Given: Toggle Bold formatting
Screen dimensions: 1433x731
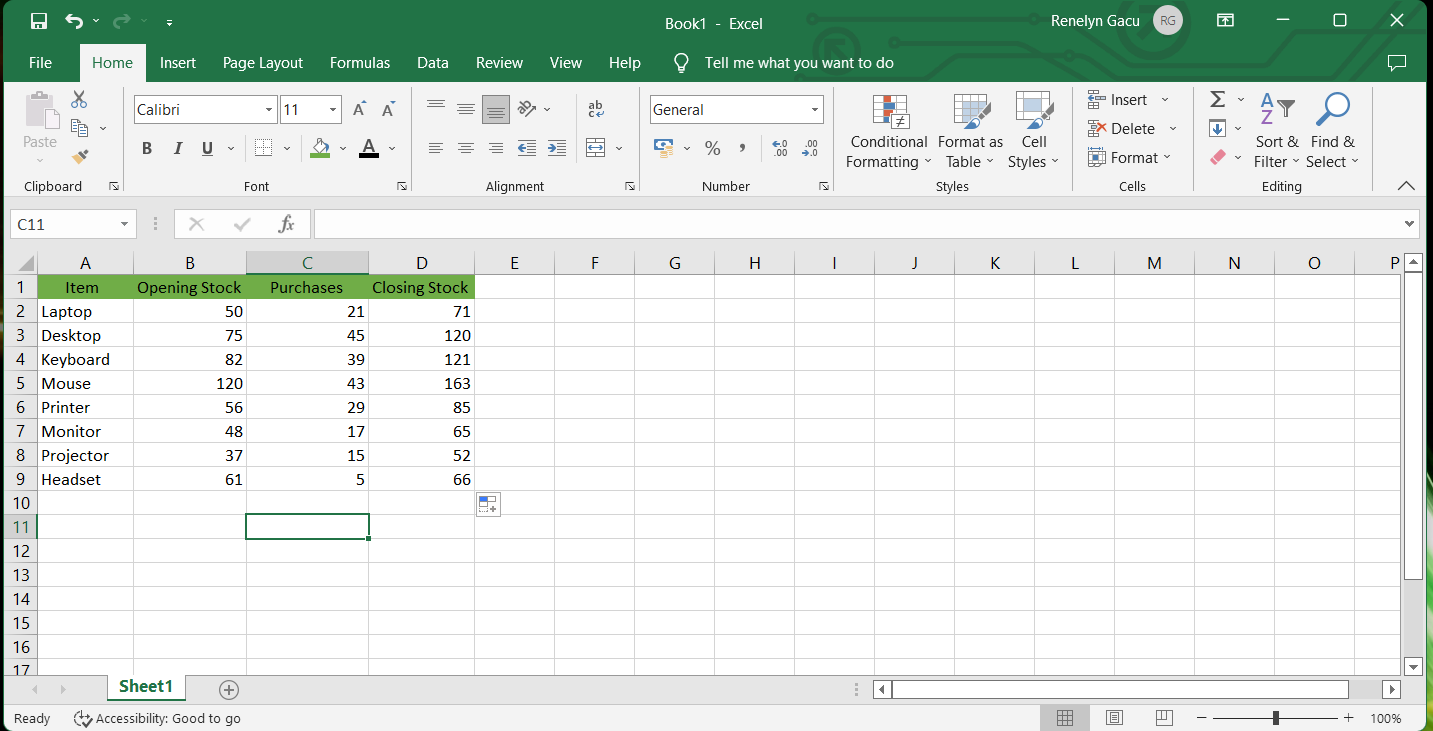Looking at the screenshot, I should [147, 148].
